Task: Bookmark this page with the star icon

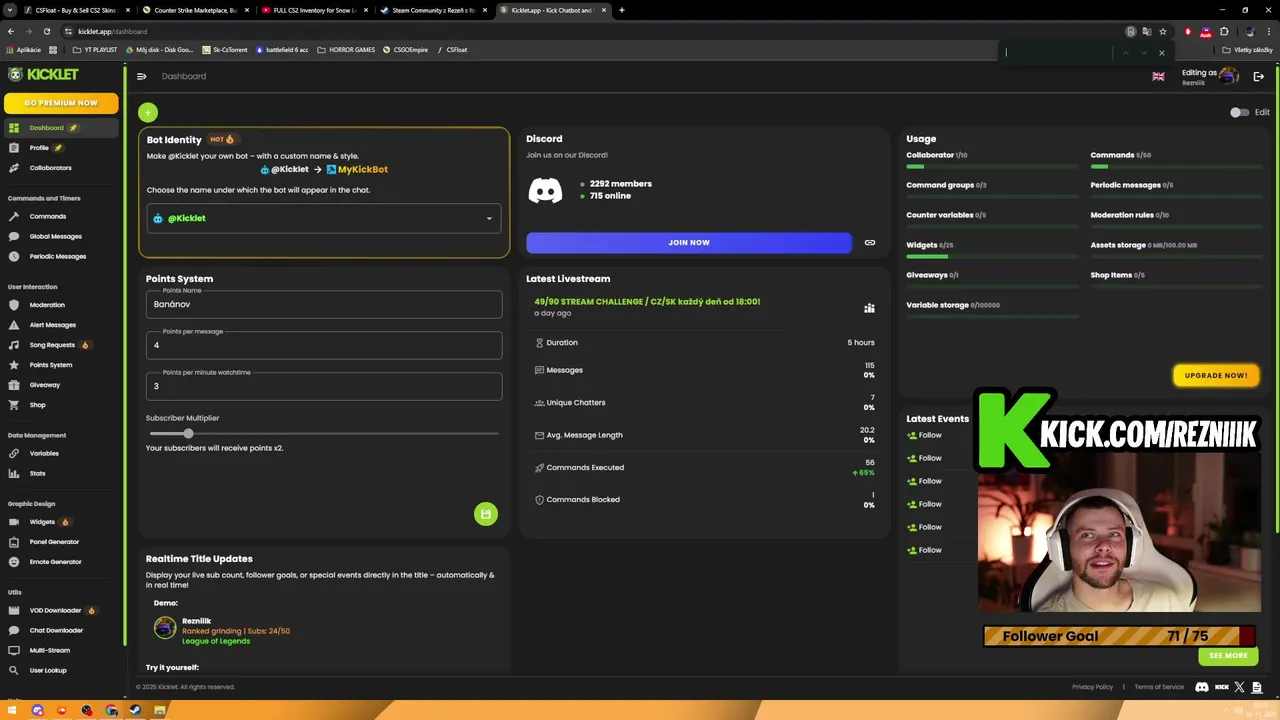Action: click(1162, 31)
